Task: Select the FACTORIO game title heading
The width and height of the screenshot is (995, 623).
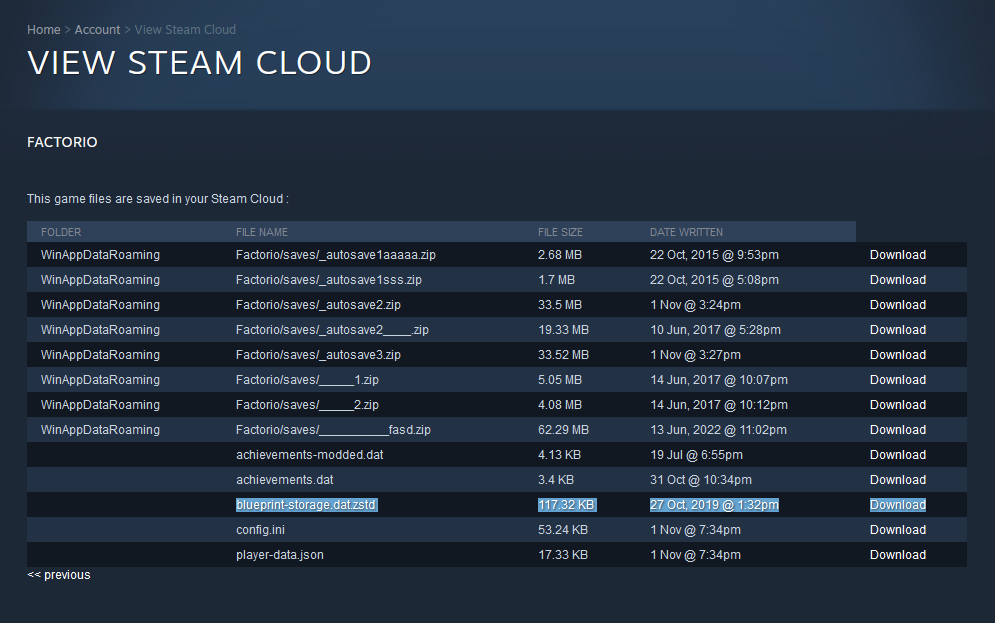Action: [62, 142]
